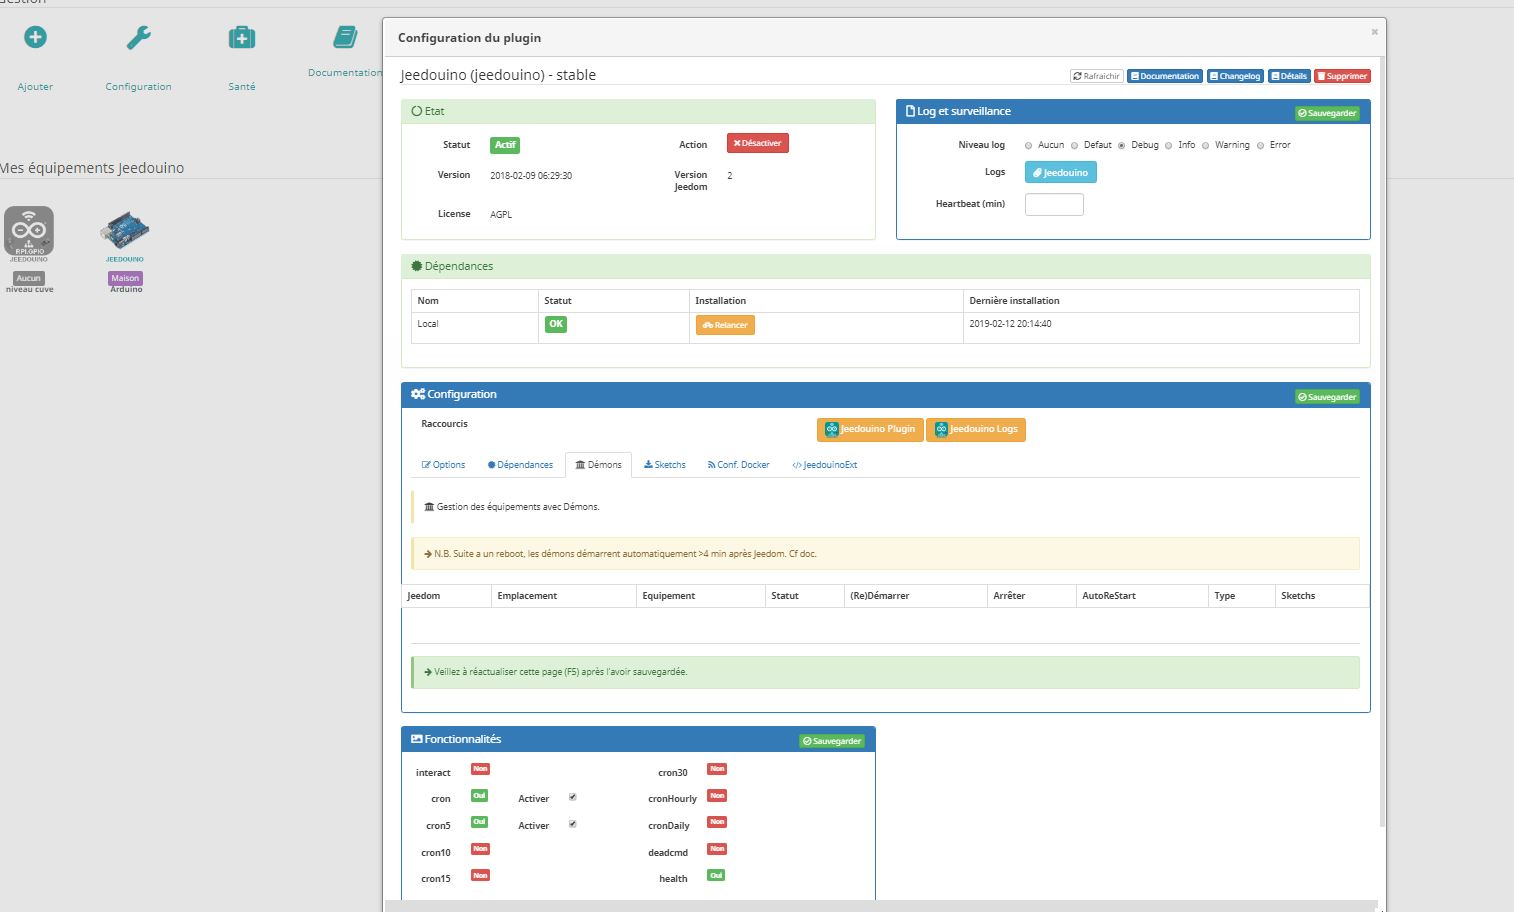This screenshot has height=912, width=1514.
Task: Click the Configuration panel gears icon
Action: (x=418, y=394)
